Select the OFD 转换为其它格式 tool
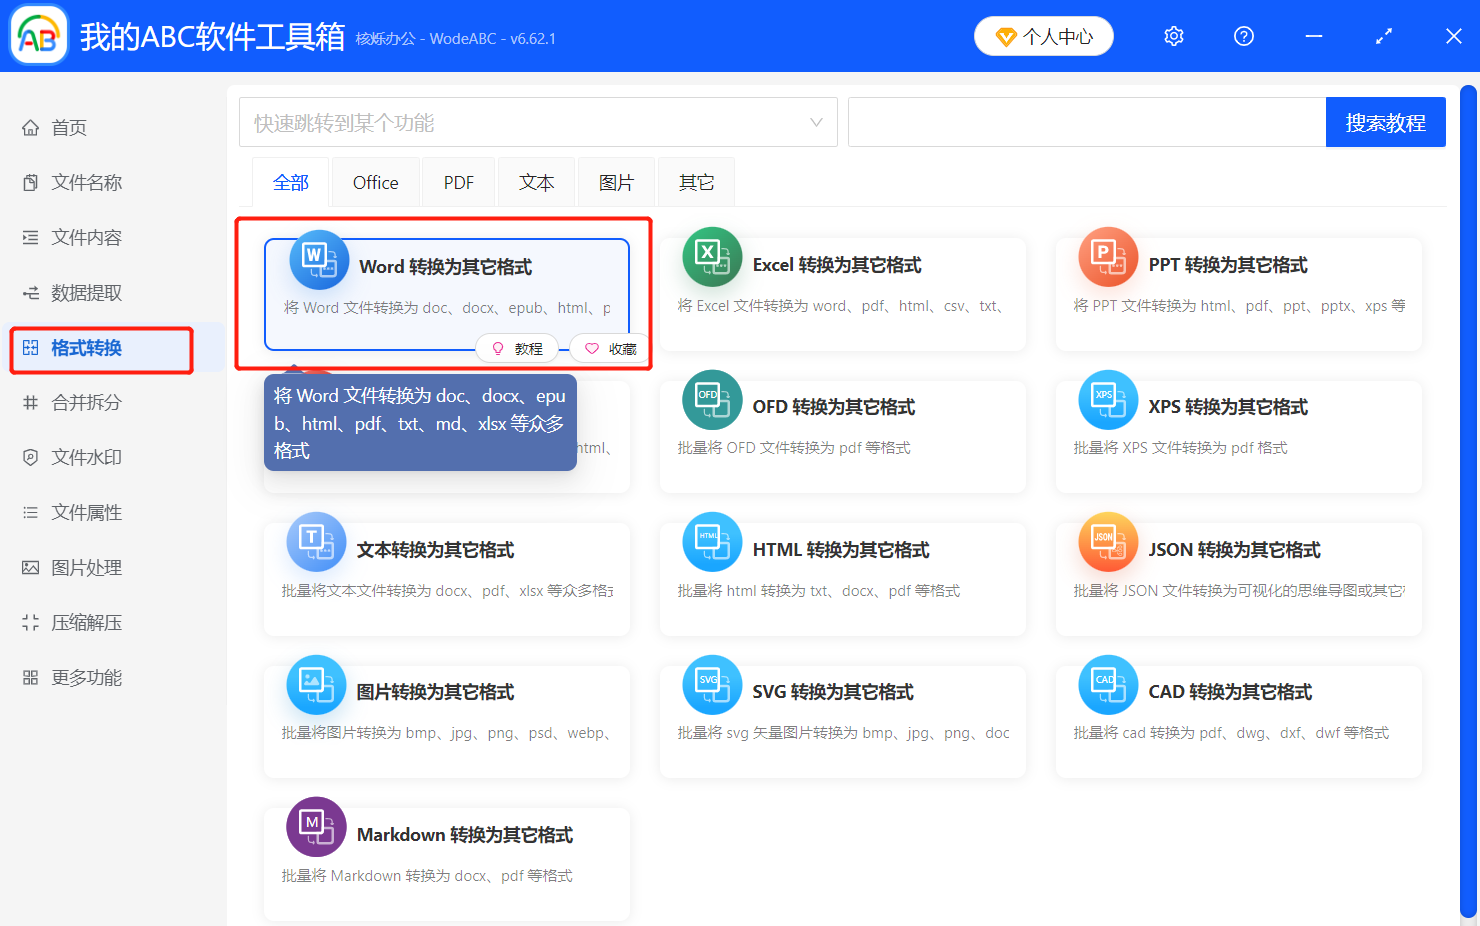 [843, 407]
